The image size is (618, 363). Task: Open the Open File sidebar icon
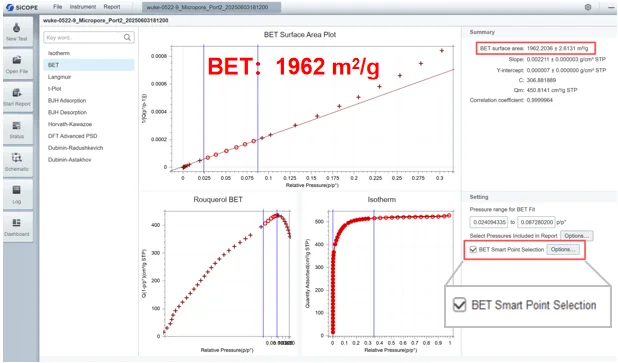[x=17, y=60]
